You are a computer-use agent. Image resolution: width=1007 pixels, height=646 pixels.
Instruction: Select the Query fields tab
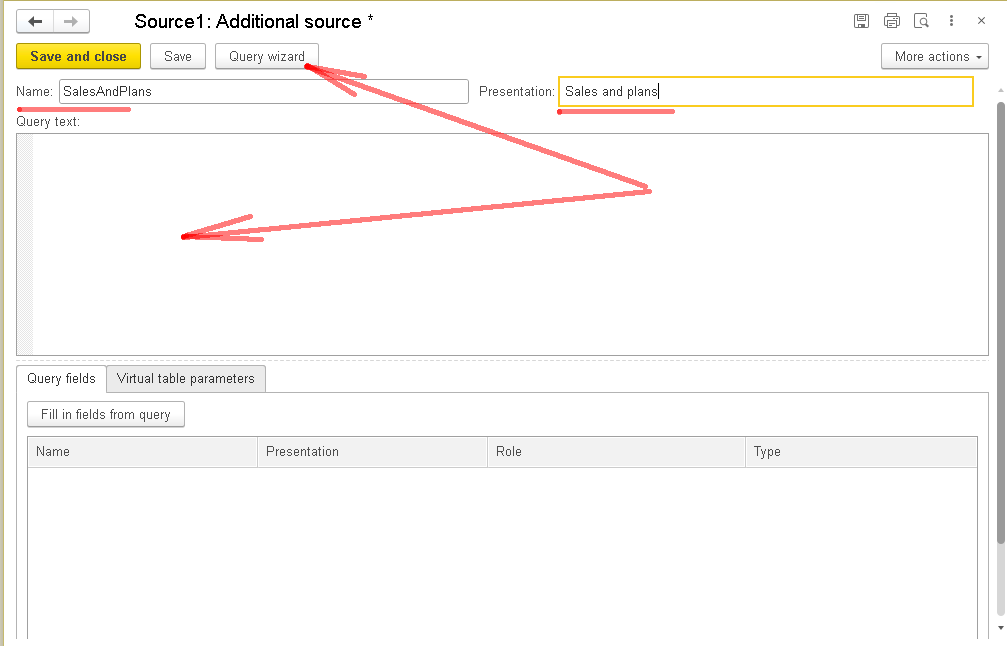tap(62, 379)
